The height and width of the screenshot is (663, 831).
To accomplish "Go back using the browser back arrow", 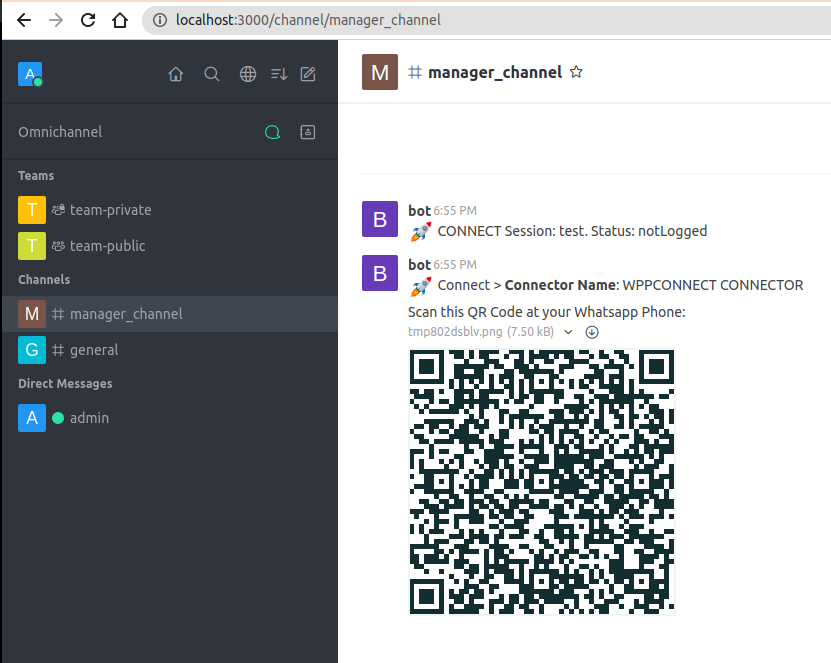I will tap(24, 20).
